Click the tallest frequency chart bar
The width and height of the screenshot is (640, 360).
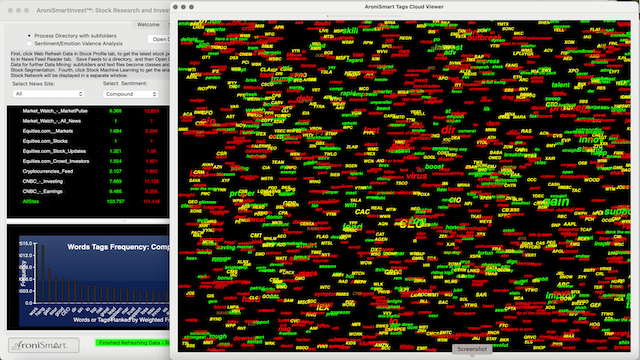coord(43,273)
